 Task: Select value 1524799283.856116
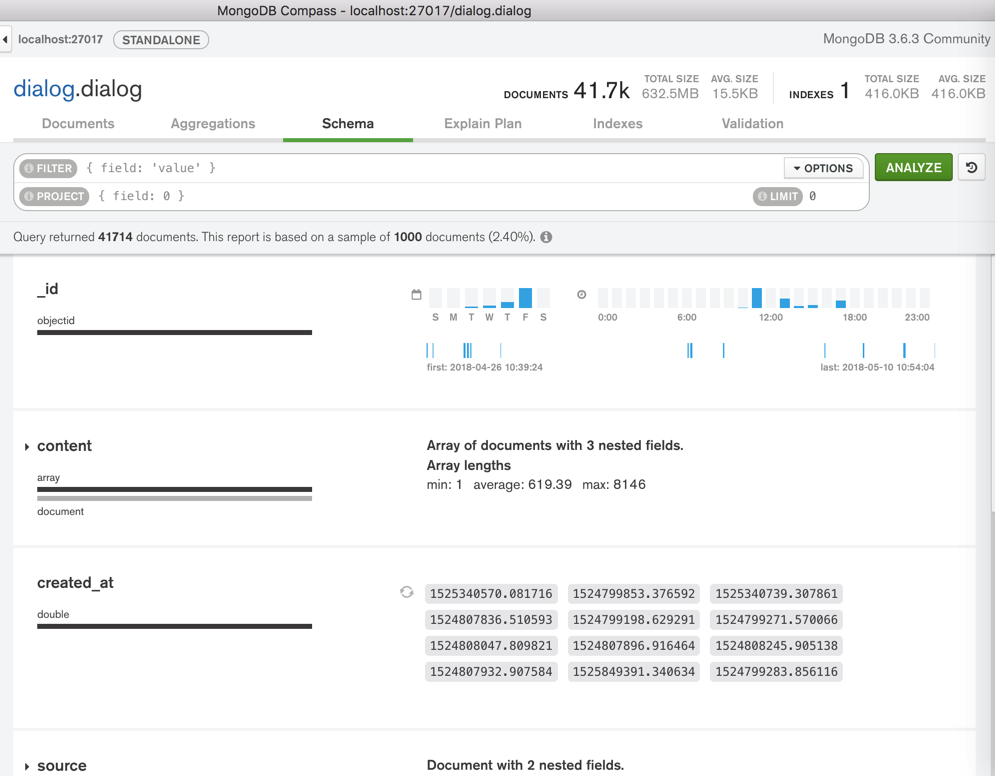coord(776,672)
